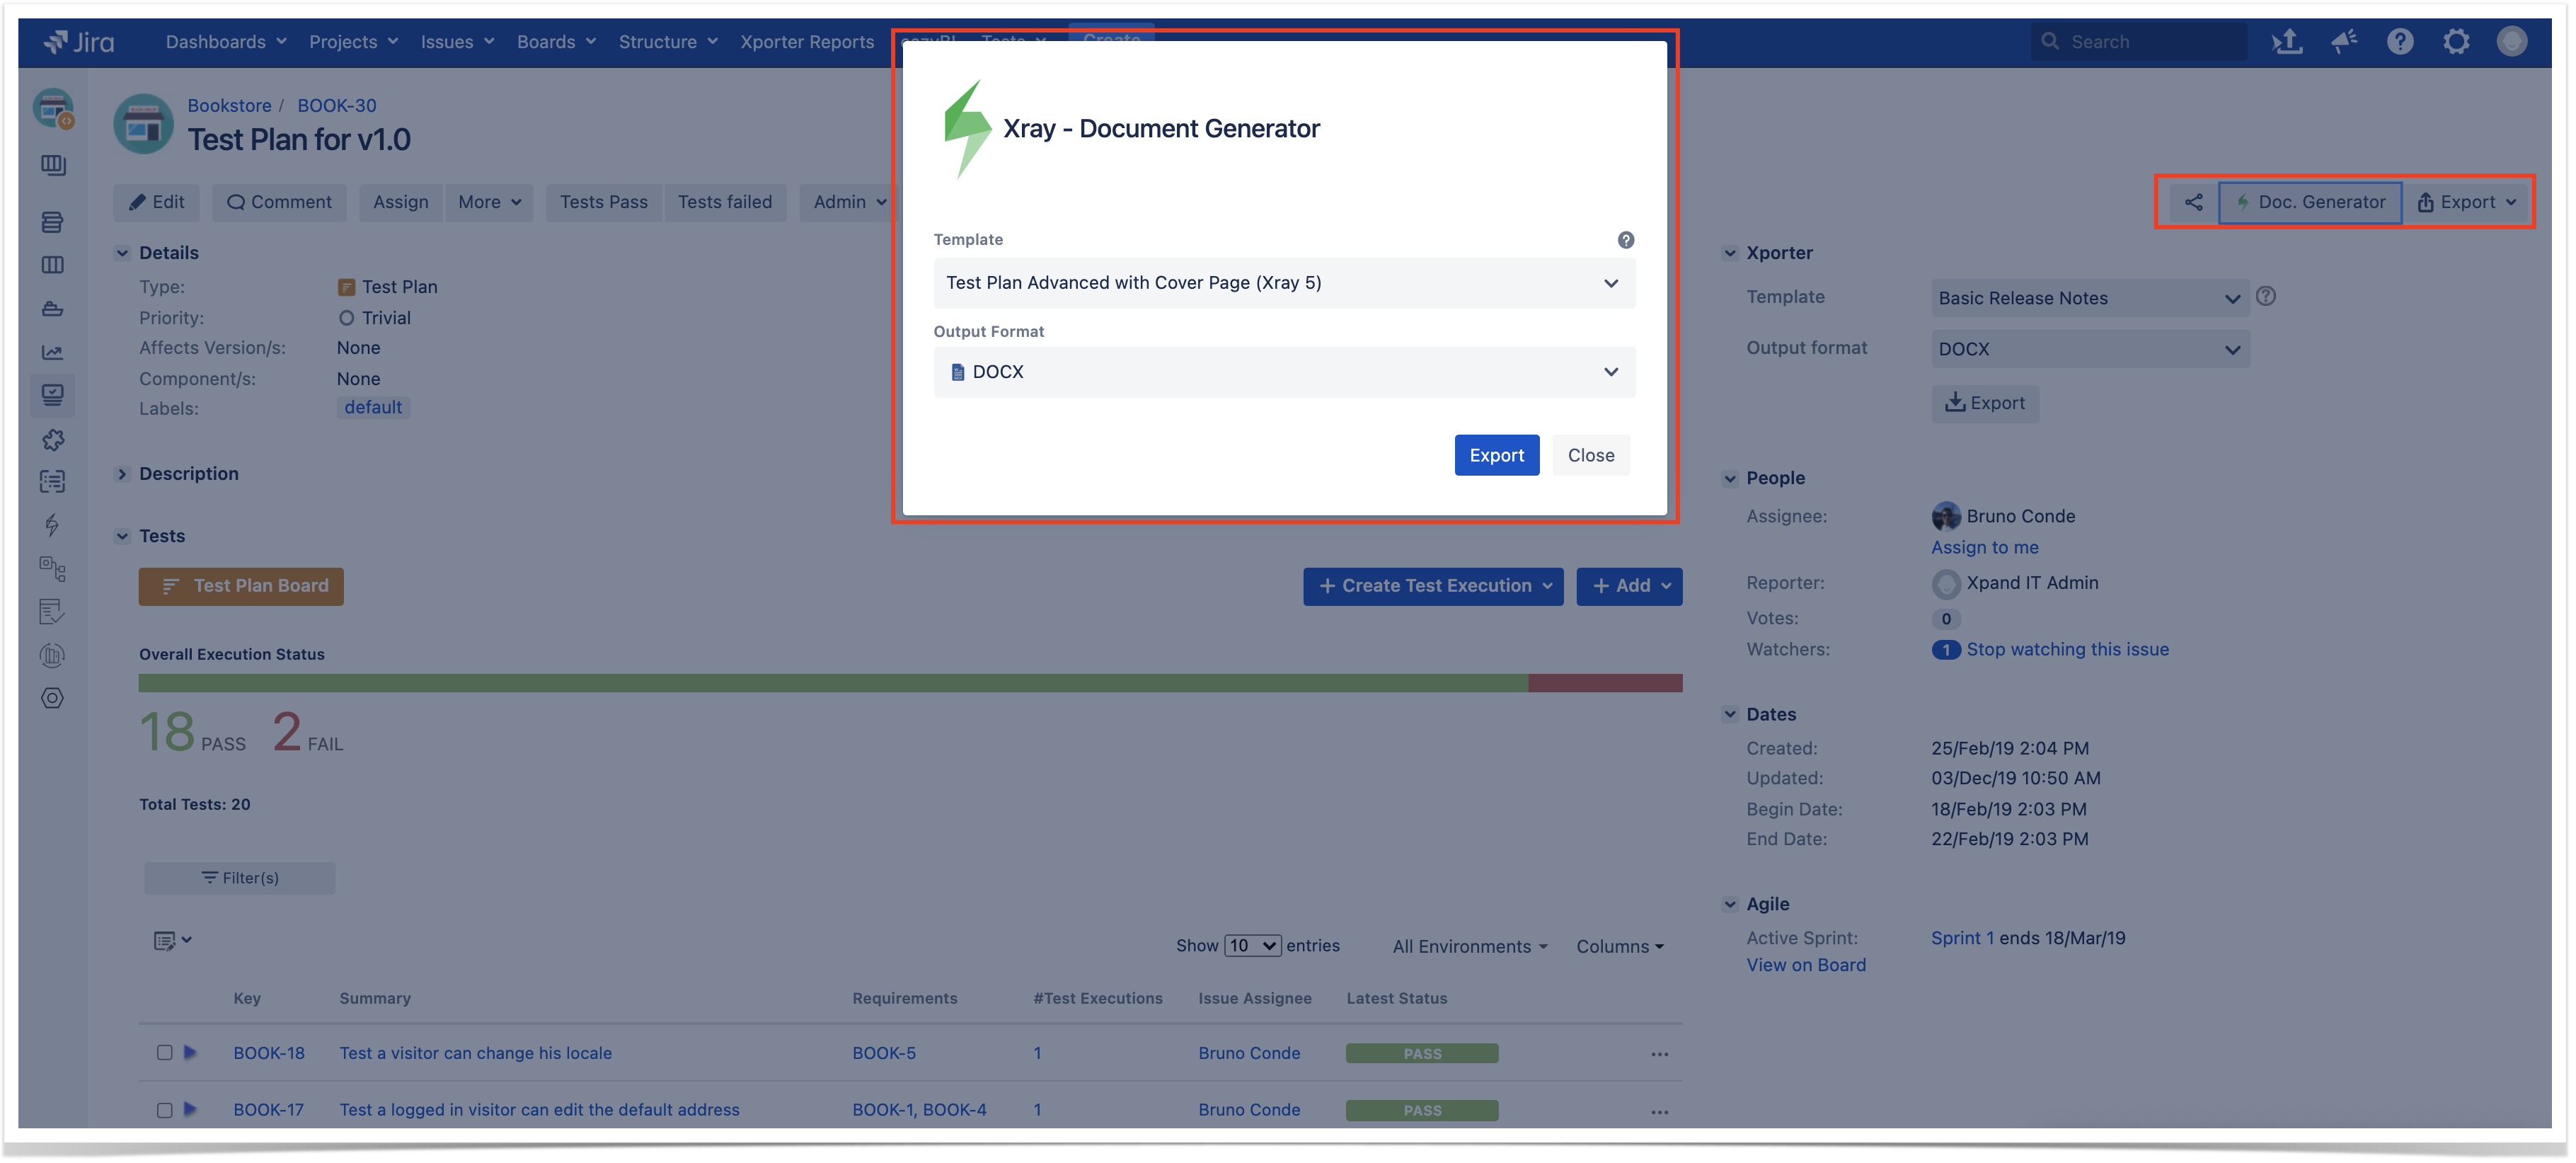Click the PASS status badge for BOOK-18
The image size is (2576, 1163).
click(1421, 1053)
